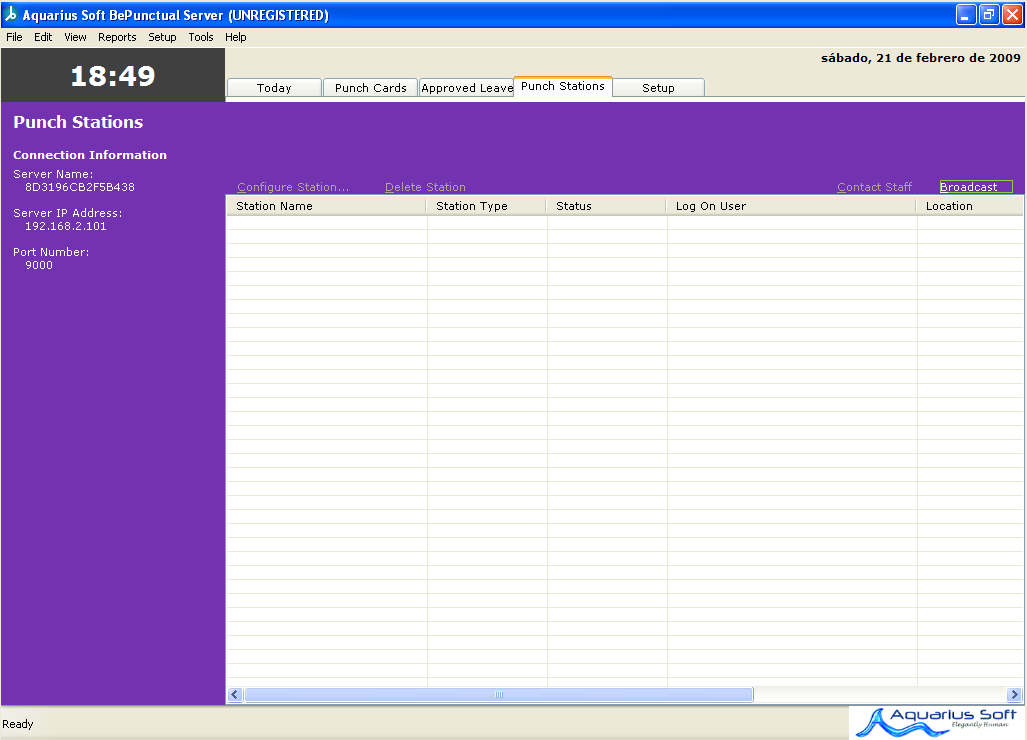
Task: Click server IP address 192.168.2.101
Action: [65, 227]
